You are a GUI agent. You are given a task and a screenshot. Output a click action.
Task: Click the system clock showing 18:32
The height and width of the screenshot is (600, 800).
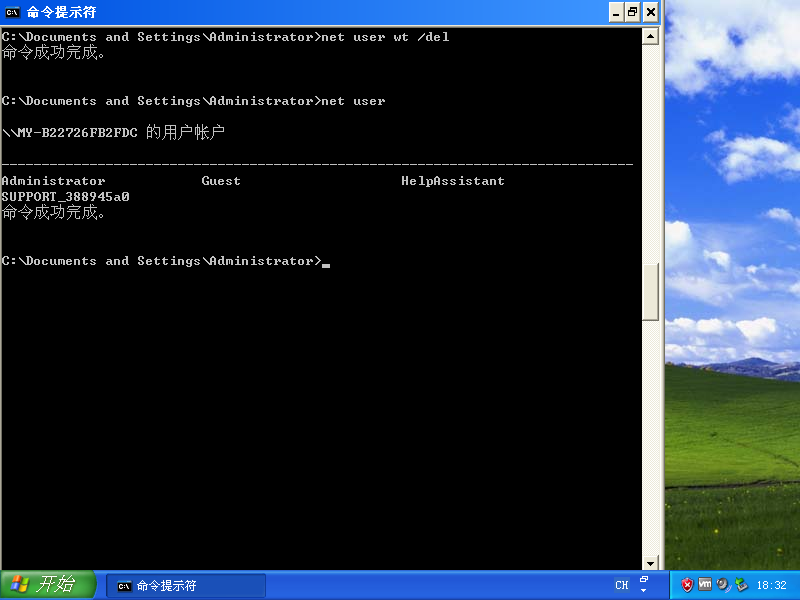(x=771, y=585)
